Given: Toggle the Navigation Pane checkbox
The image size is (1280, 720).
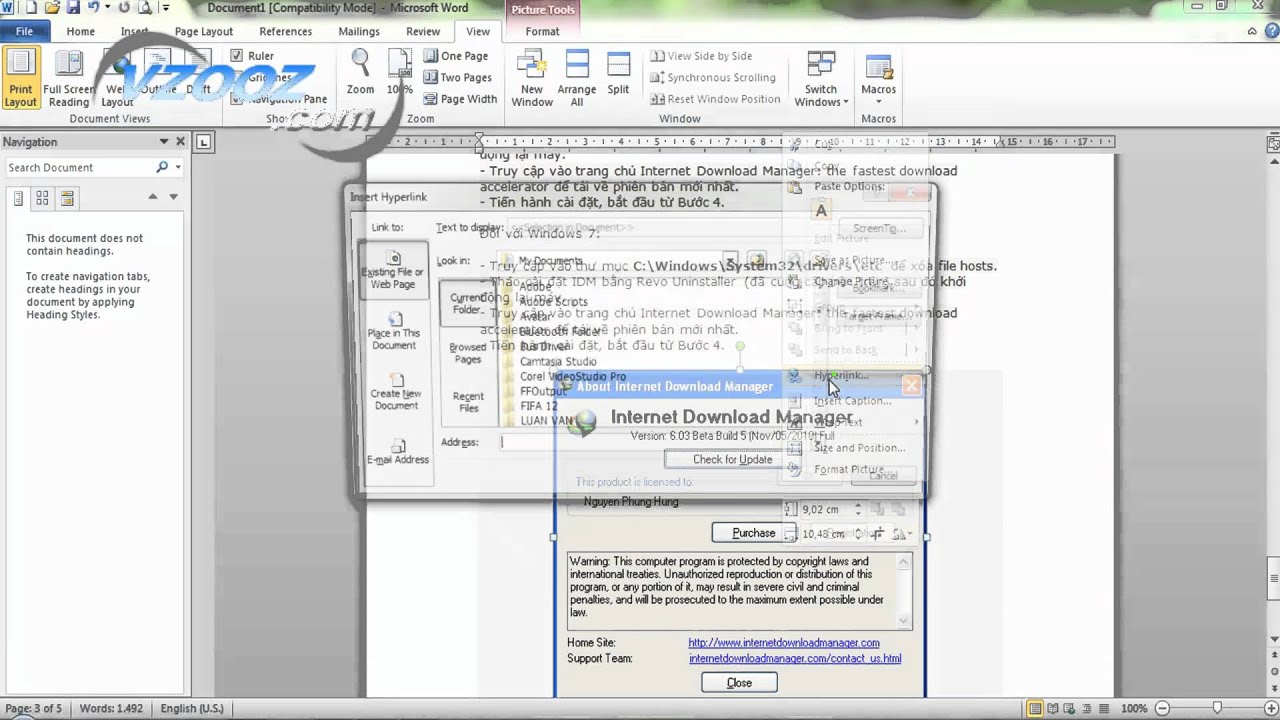Looking at the screenshot, I should tap(236, 99).
